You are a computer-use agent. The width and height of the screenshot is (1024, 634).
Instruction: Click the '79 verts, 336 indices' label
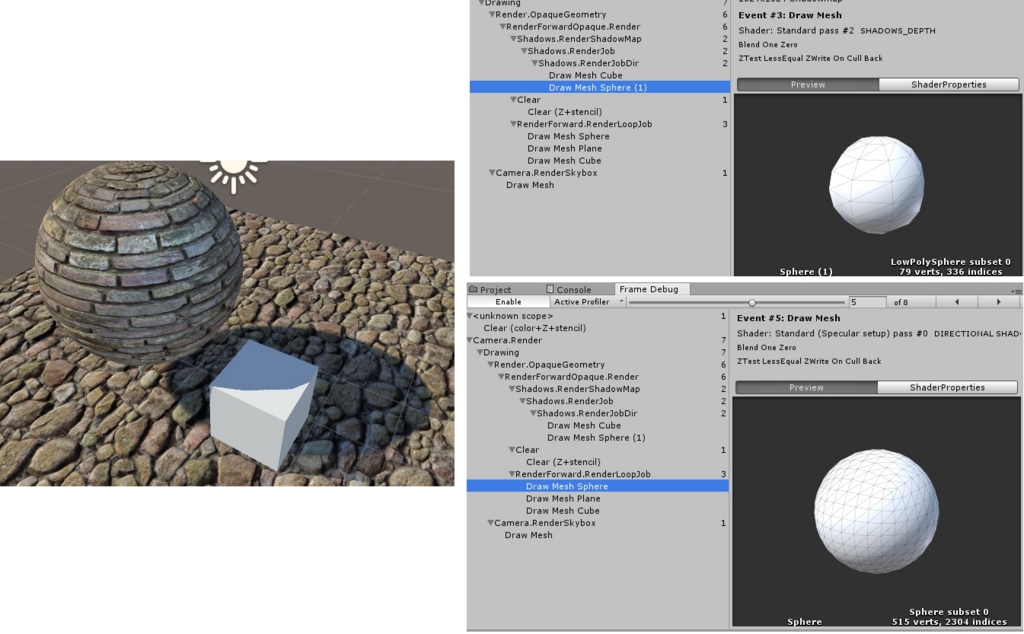tap(950, 272)
